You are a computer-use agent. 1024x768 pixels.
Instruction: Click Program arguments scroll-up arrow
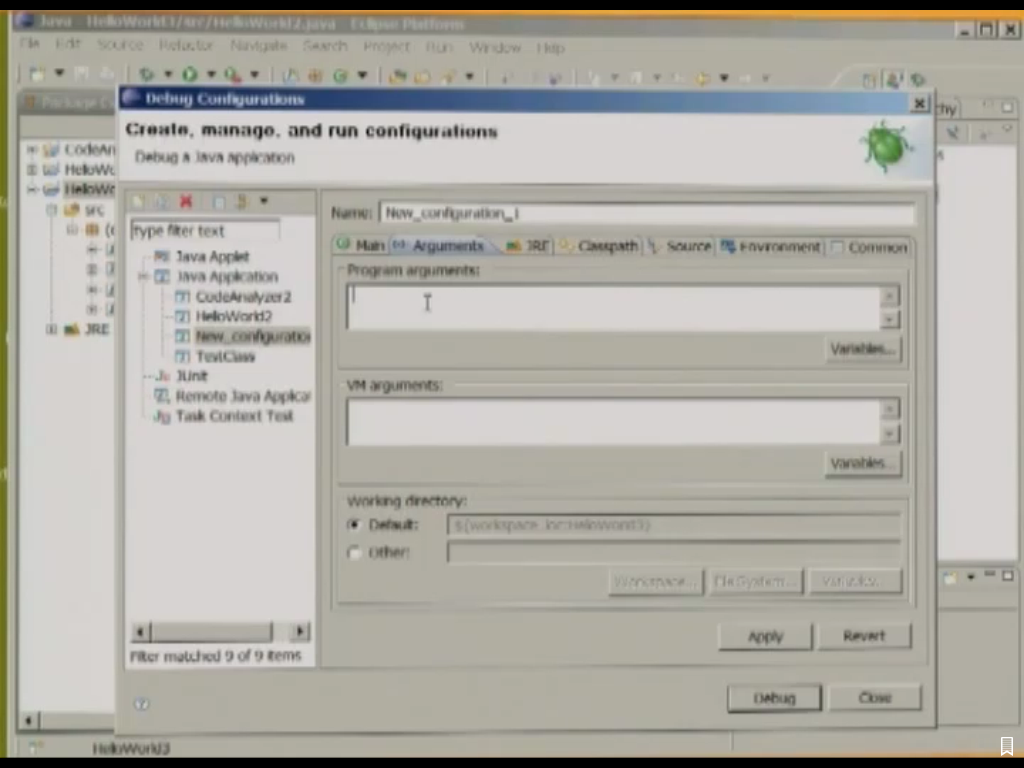tap(889, 296)
